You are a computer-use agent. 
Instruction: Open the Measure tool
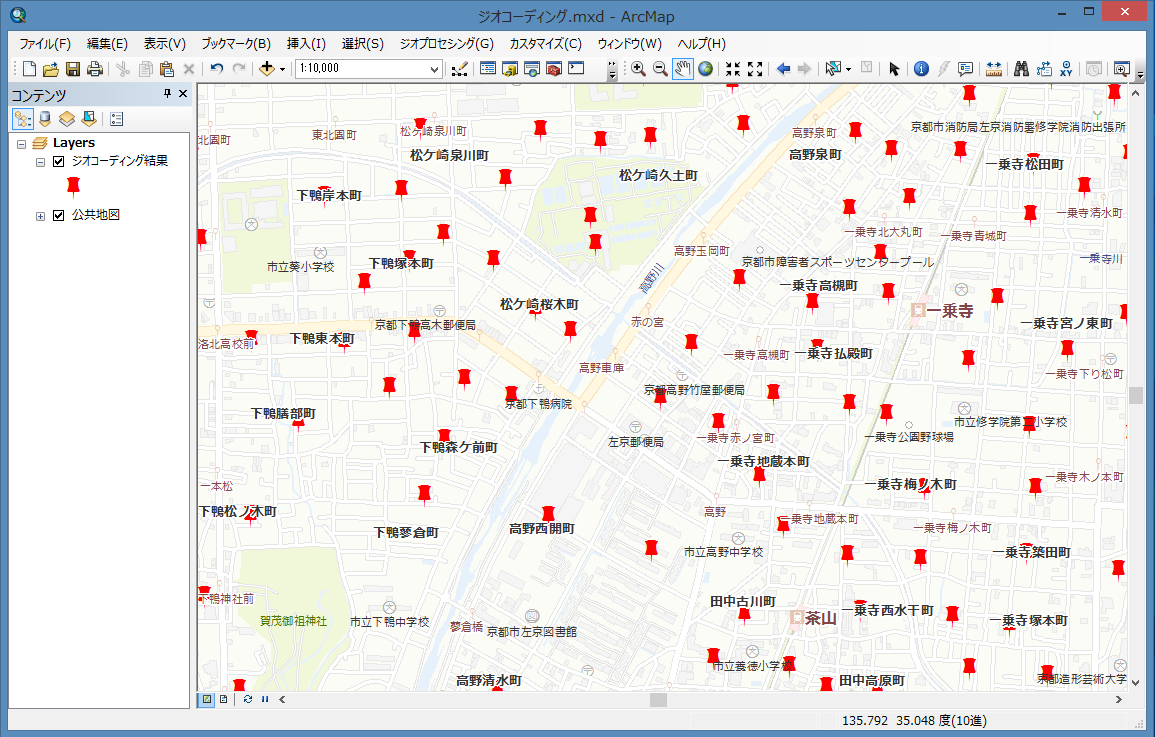[994, 68]
